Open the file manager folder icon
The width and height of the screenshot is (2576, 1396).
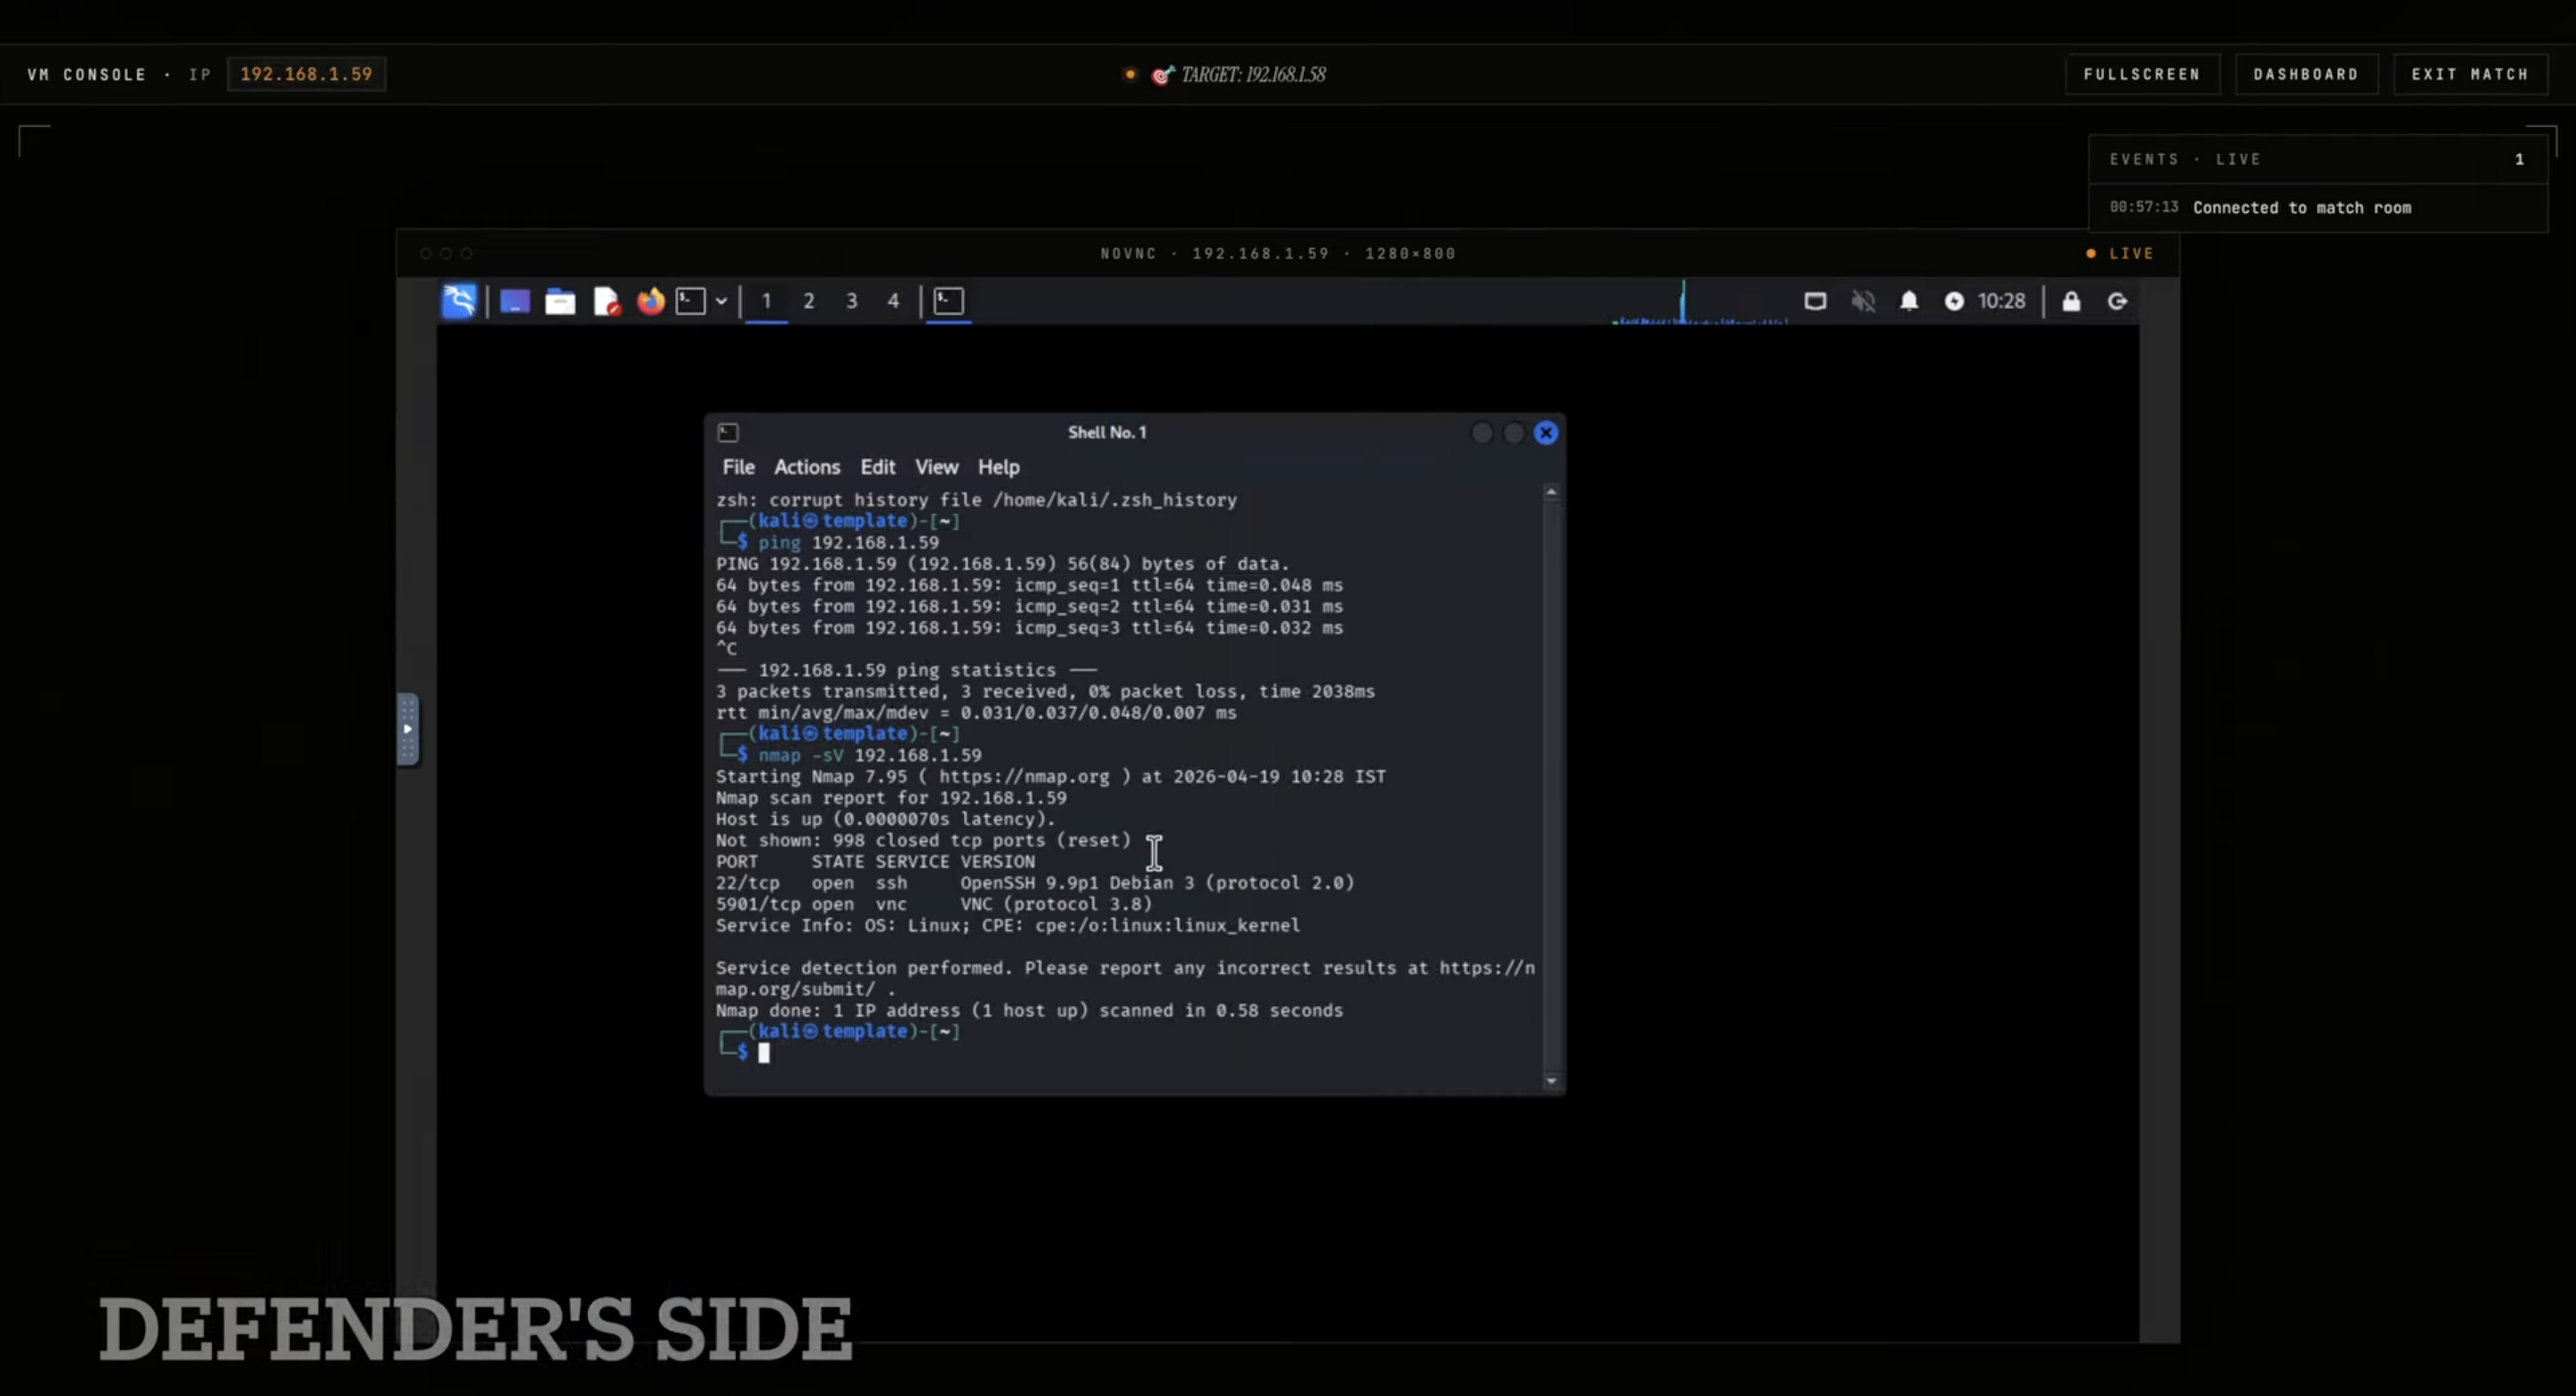pos(560,301)
